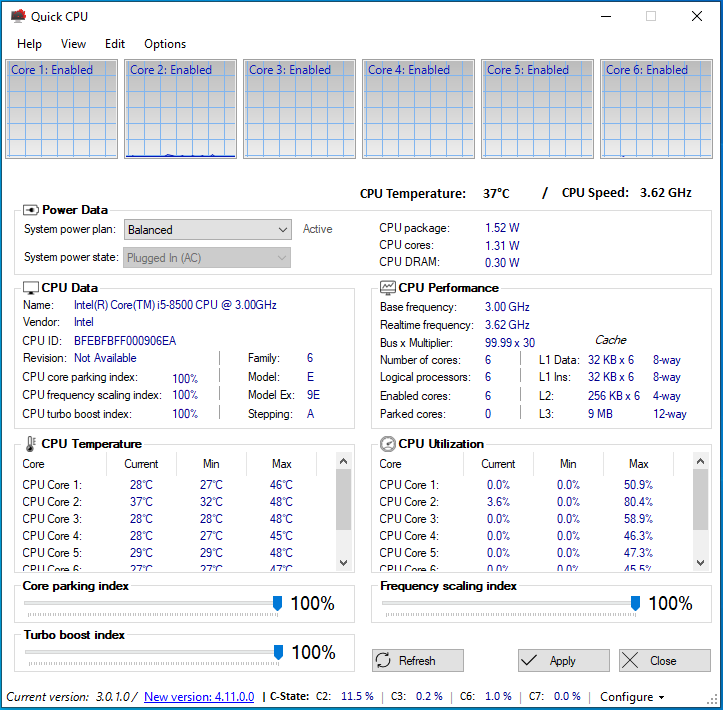Click the CPU Data monitor icon
Screen dimensions: 723x710
[31, 288]
